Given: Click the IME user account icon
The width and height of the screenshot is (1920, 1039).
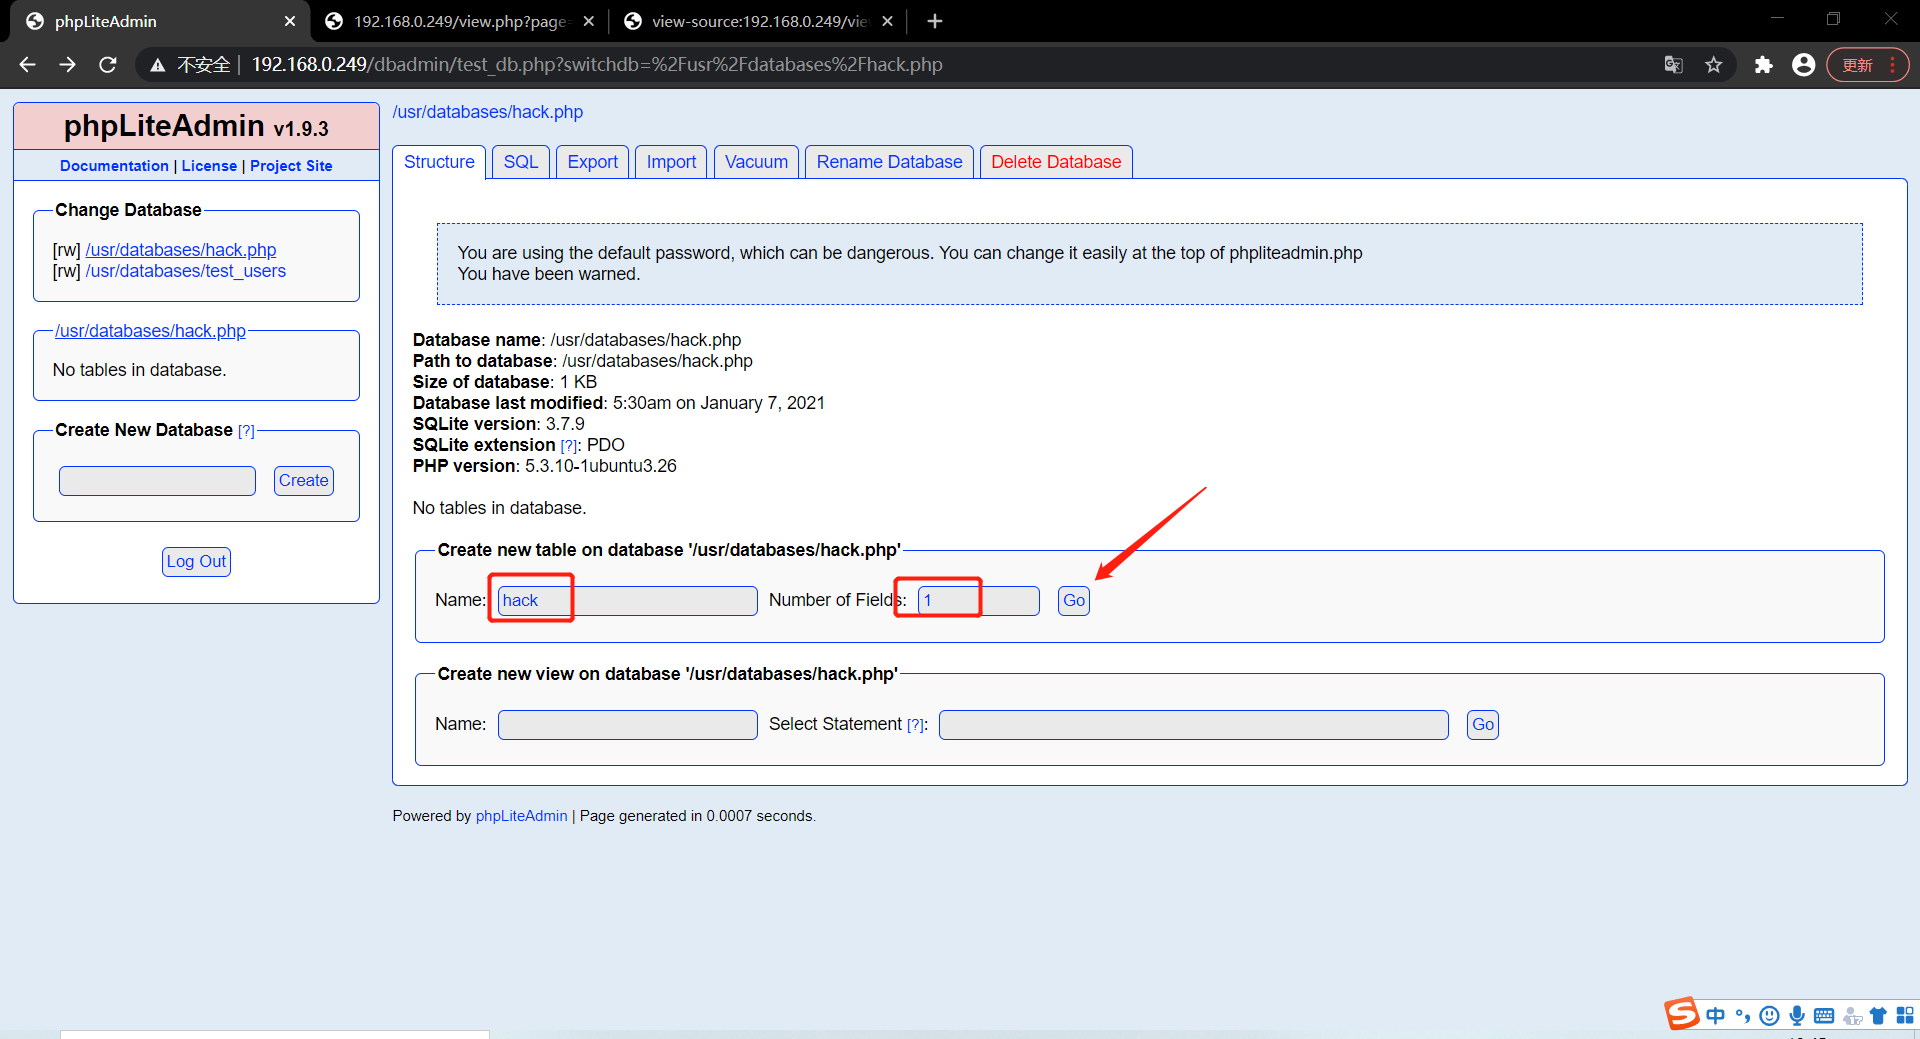Looking at the screenshot, I should (1852, 1016).
